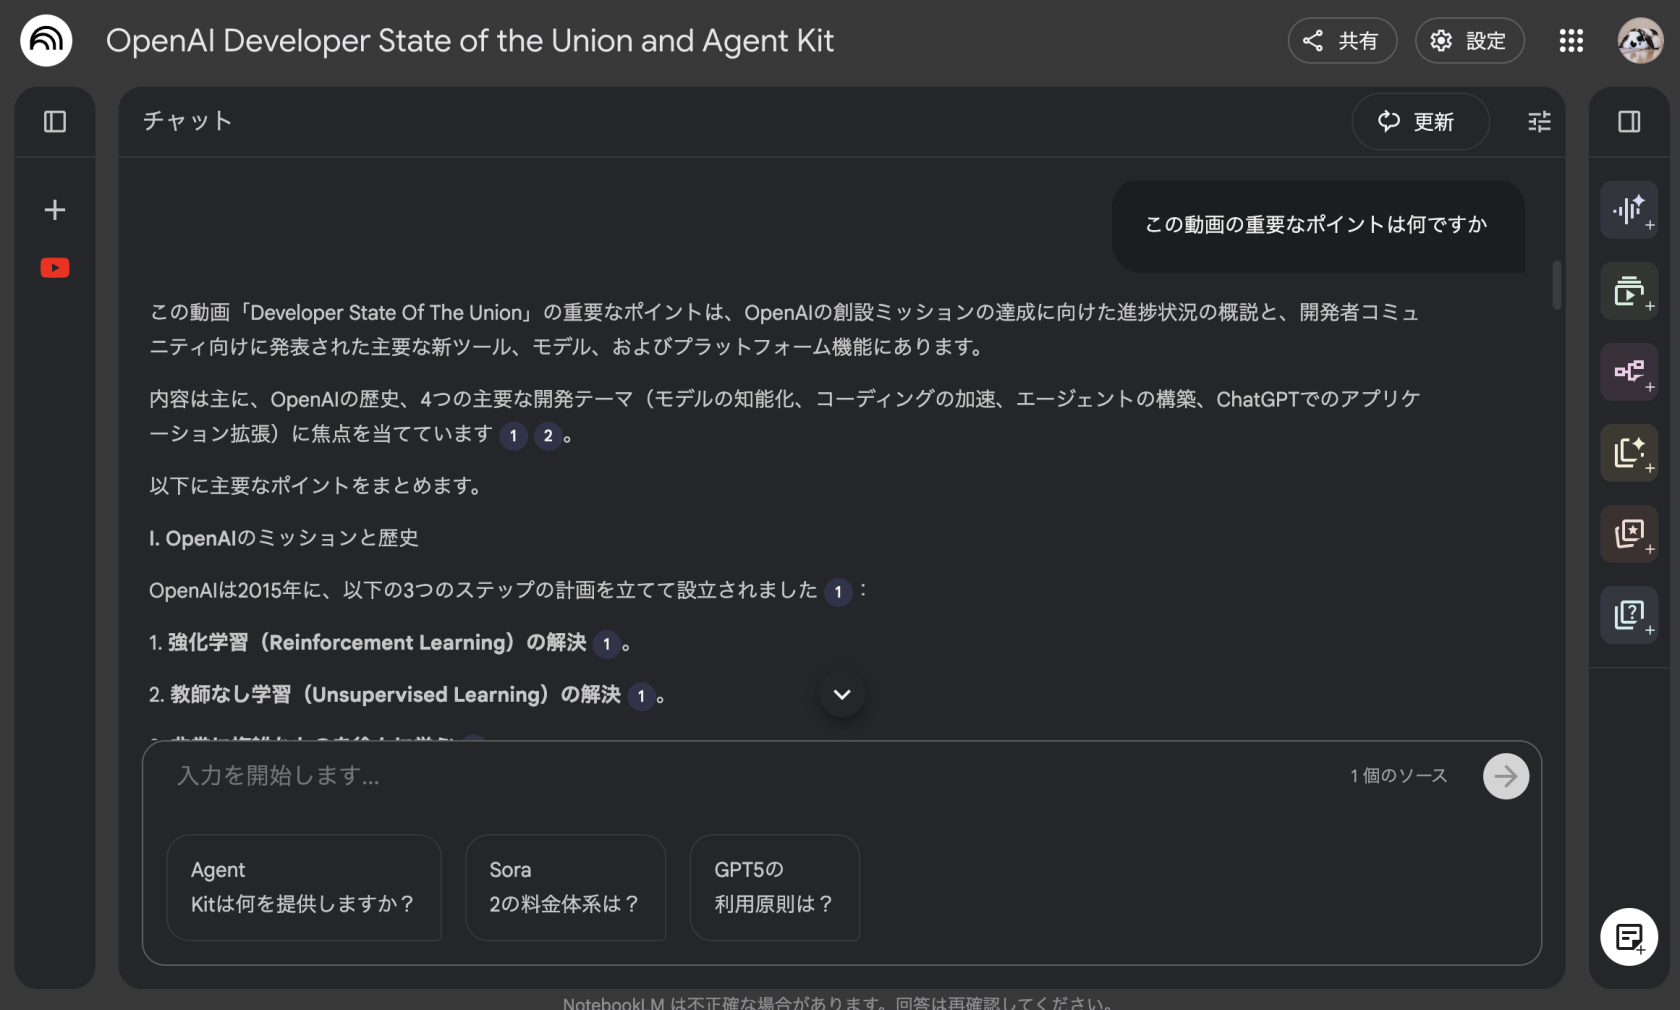This screenshot has width=1680, height=1010.
Task: Toggle the right Studio panel
Action: [x=1629, y=122]
